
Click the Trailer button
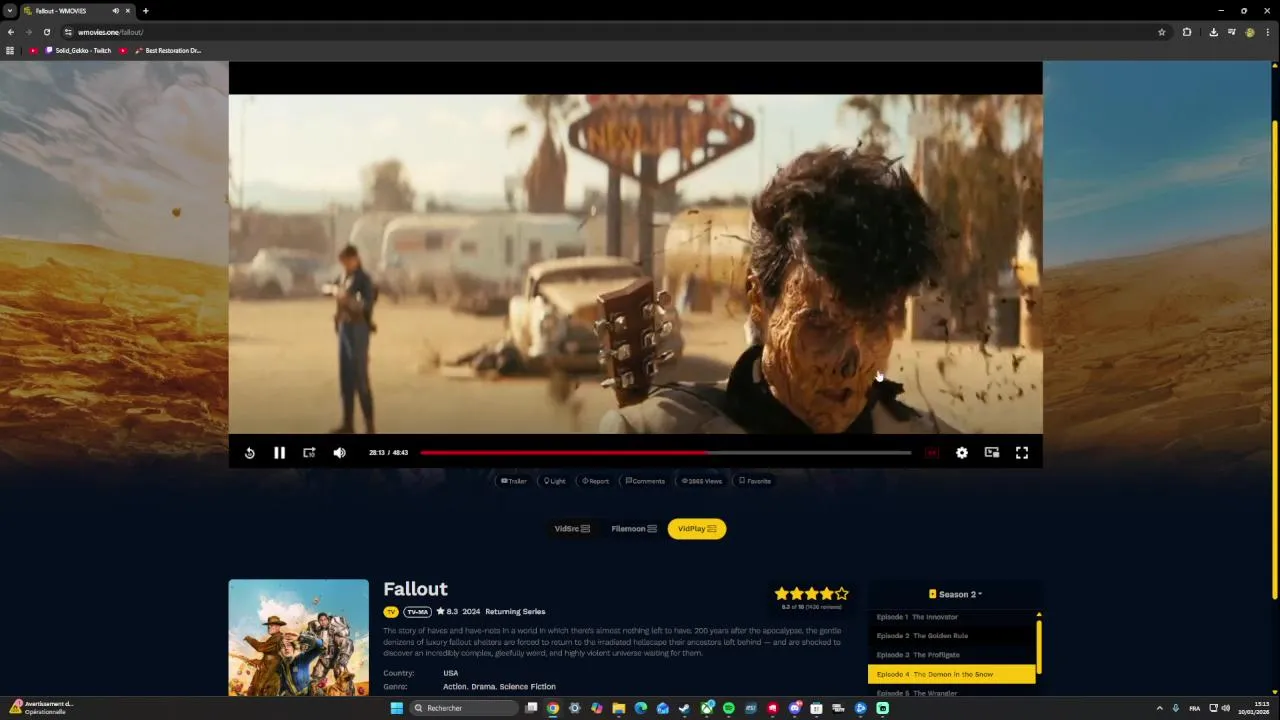click(x=514, y=481)
